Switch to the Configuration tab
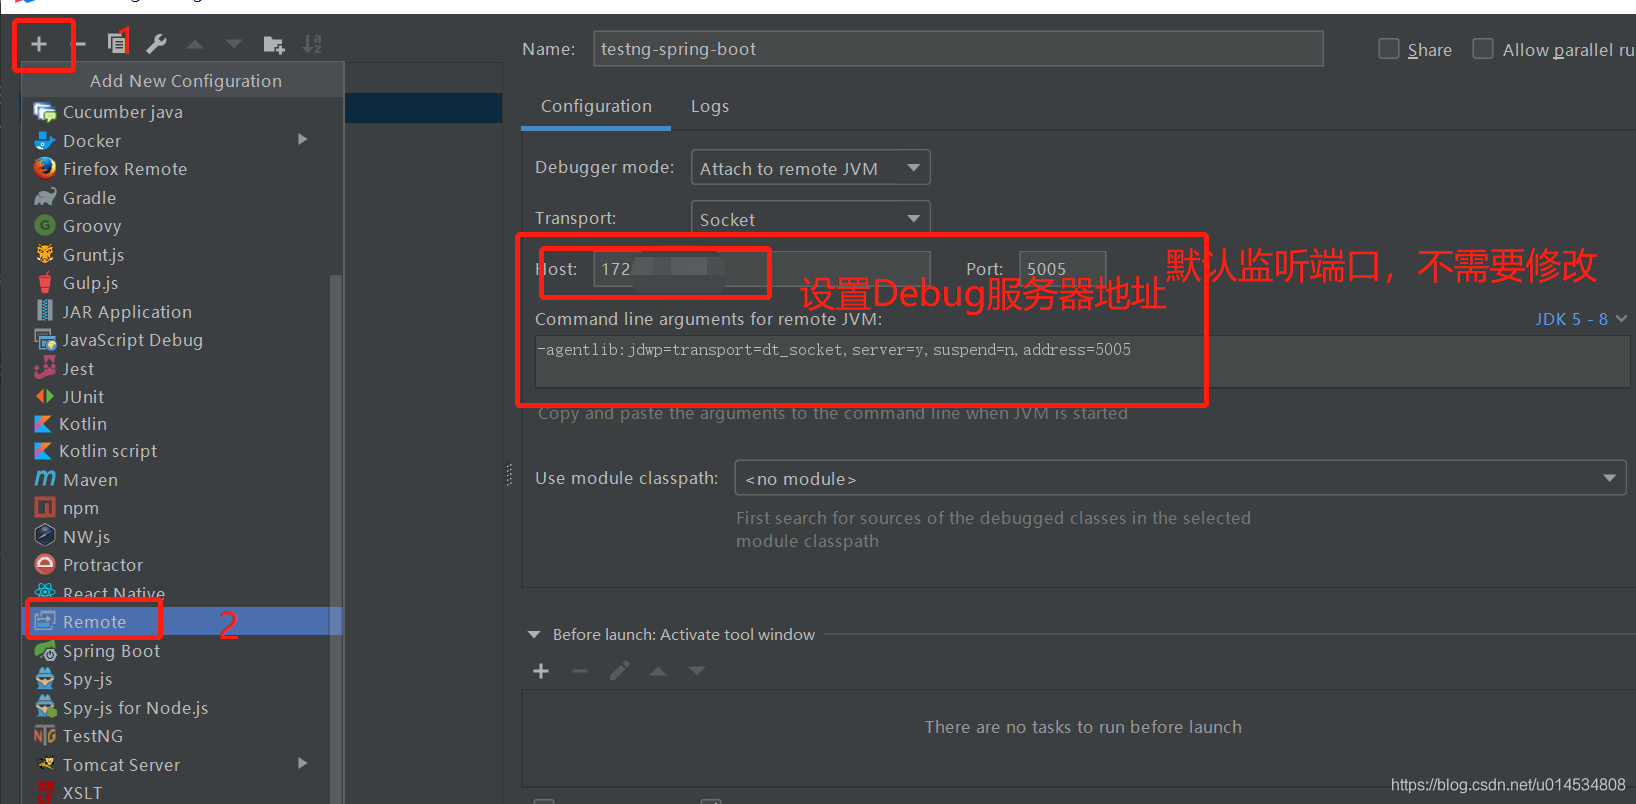This screenshot has height=804, width=1636. [x=596, y=106]
